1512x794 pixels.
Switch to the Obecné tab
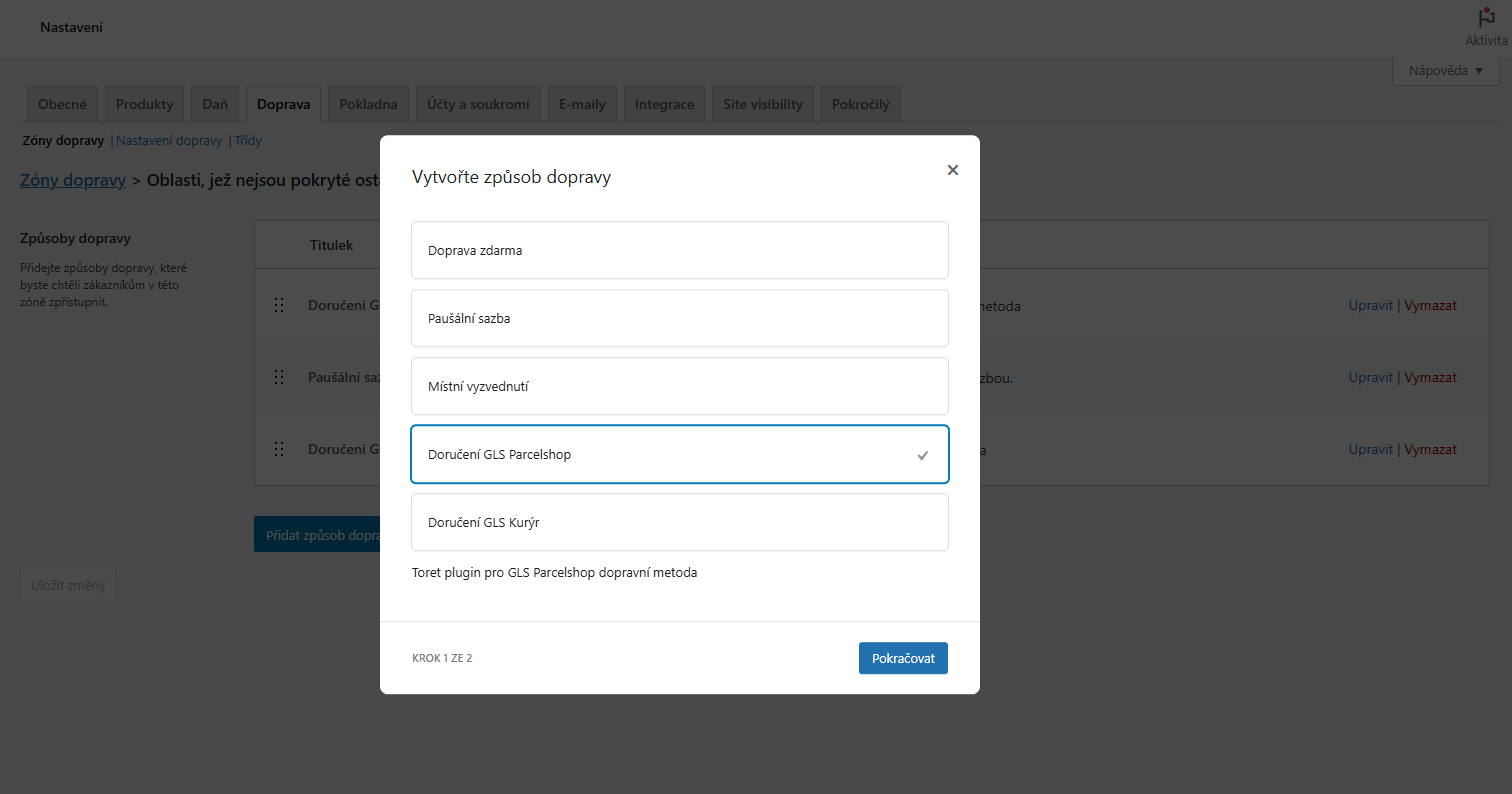(x=62, y=104)
